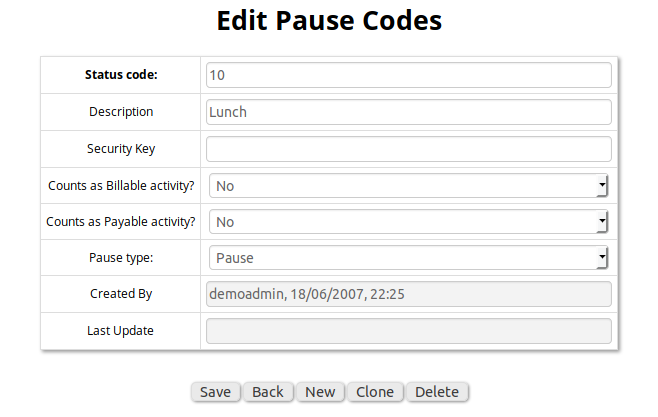The image size is (658, 417).
Task: Click the empty Security Key text box
Action: tap(408, 149)
